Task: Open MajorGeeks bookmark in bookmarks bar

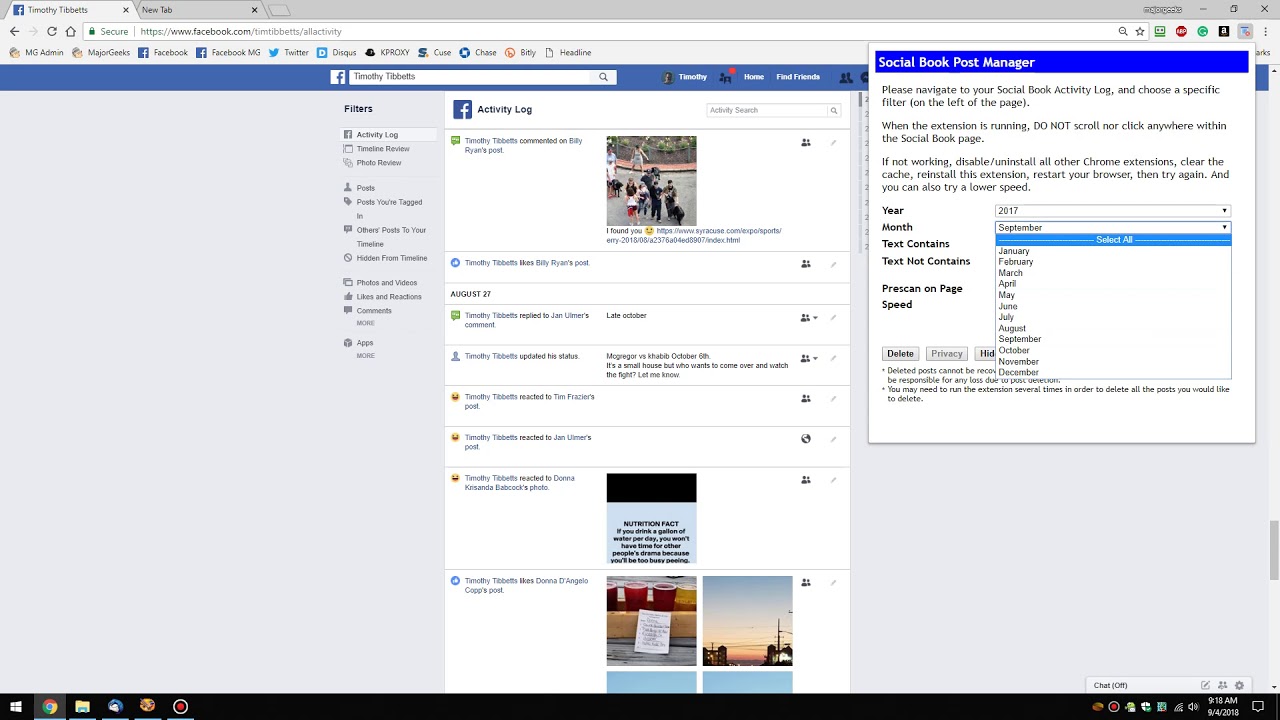Action: click(100, 53)
